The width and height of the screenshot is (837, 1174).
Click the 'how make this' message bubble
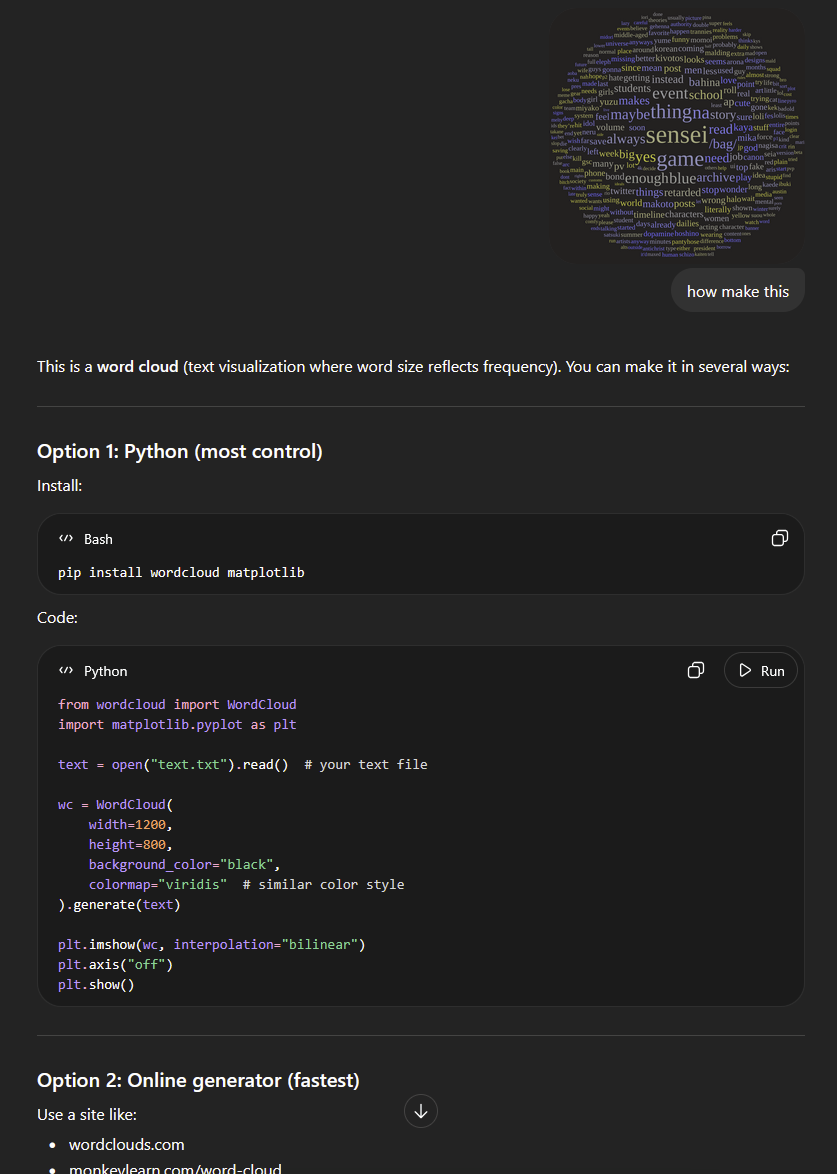pos(737,291)
